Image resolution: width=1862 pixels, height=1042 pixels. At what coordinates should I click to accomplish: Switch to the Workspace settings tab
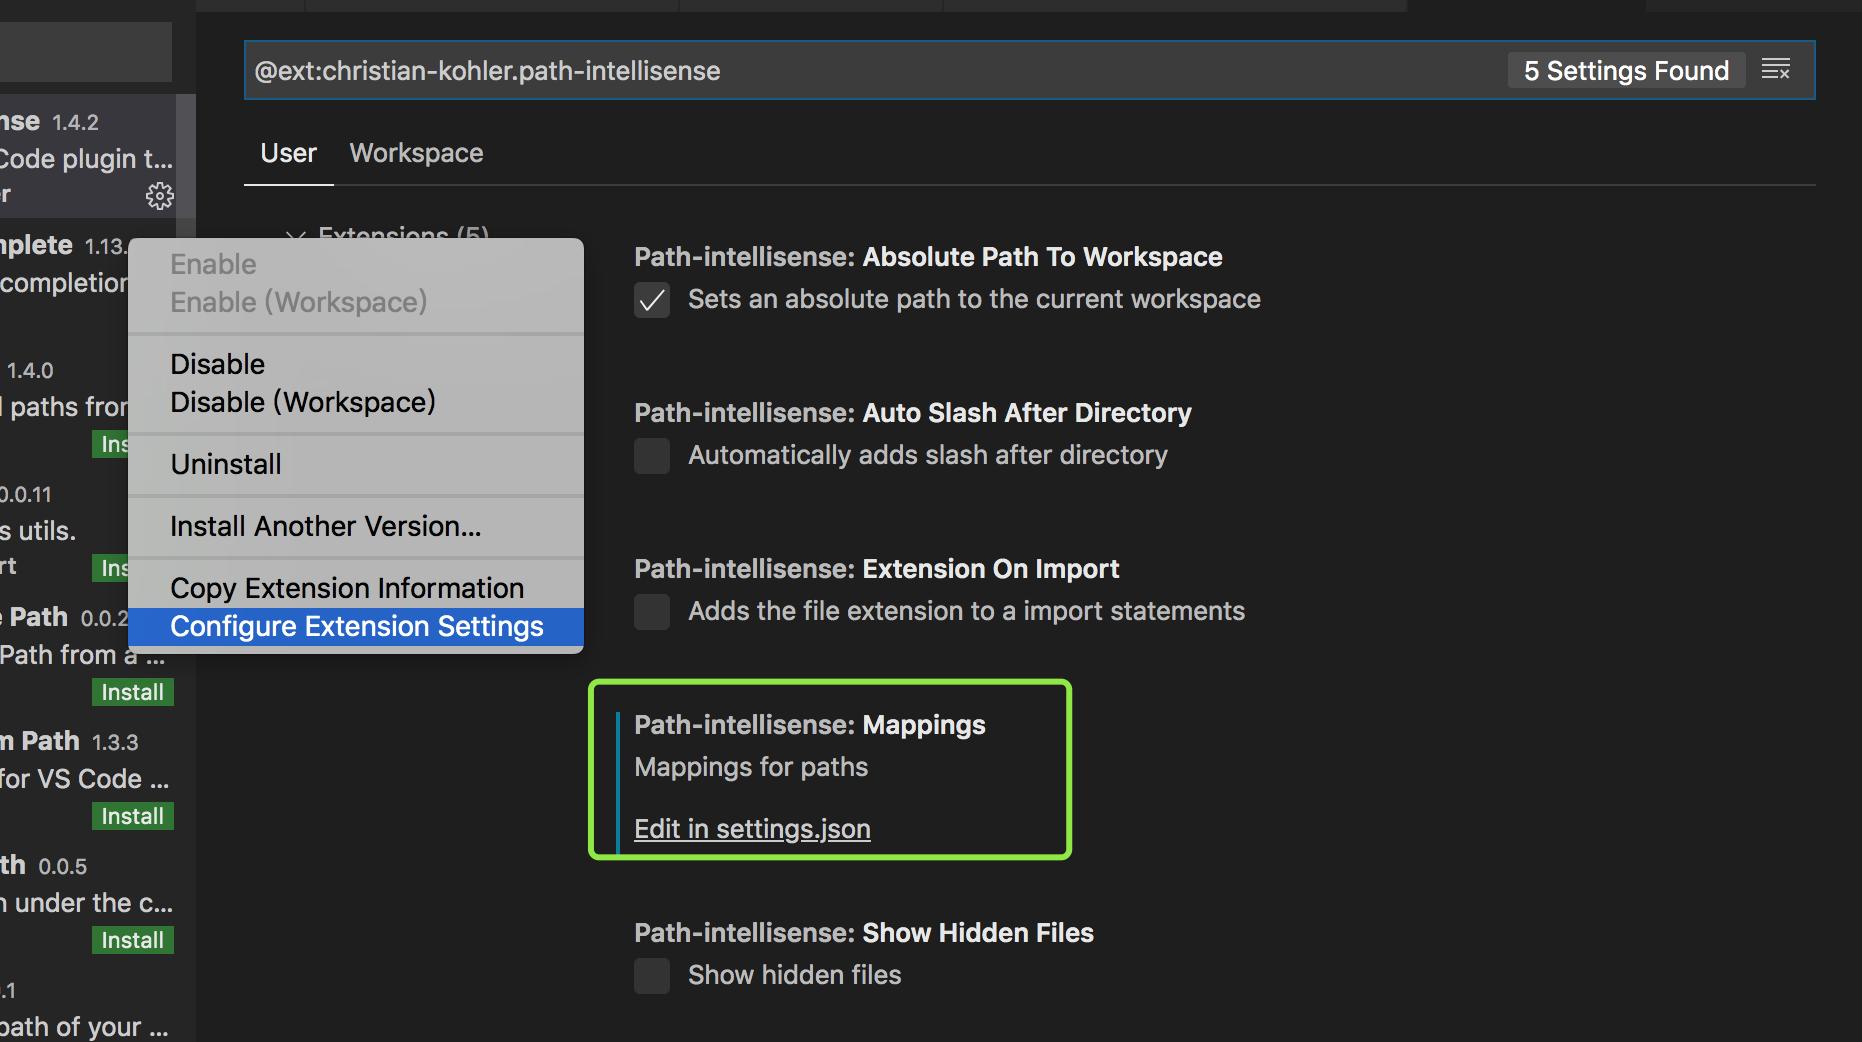[x=416, y=153]
